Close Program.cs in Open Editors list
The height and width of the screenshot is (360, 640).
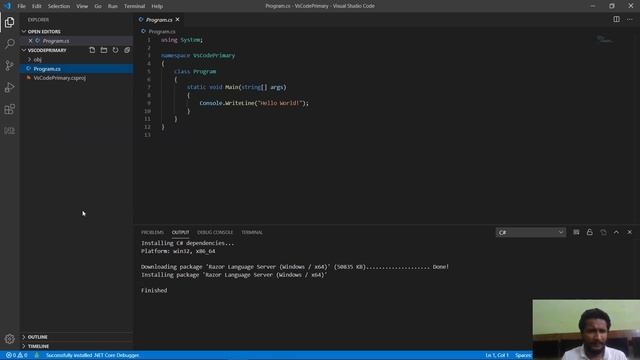pyautogui.click(x=30, y=41)
